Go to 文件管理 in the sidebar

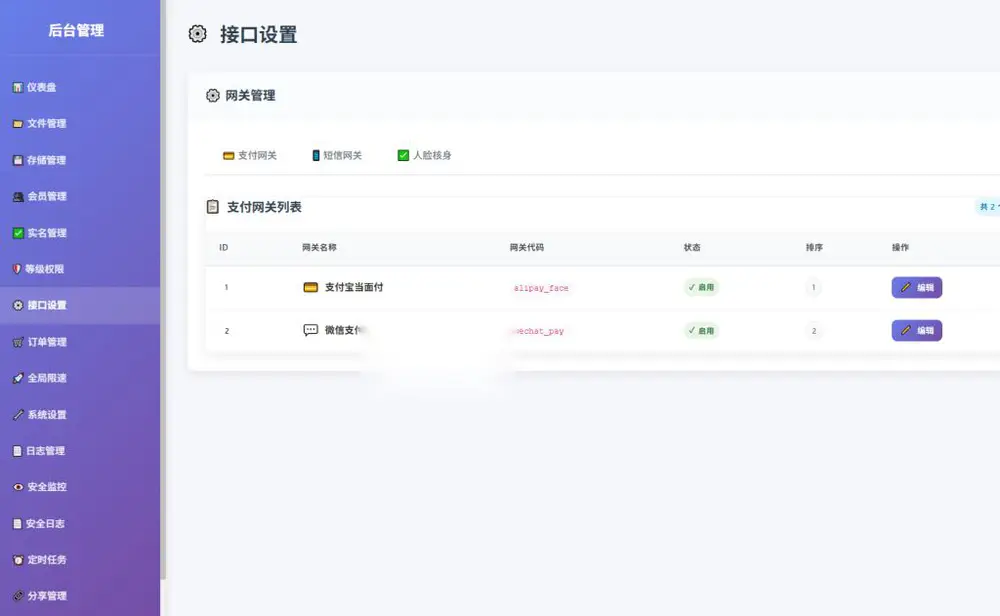tap(80, 124)
